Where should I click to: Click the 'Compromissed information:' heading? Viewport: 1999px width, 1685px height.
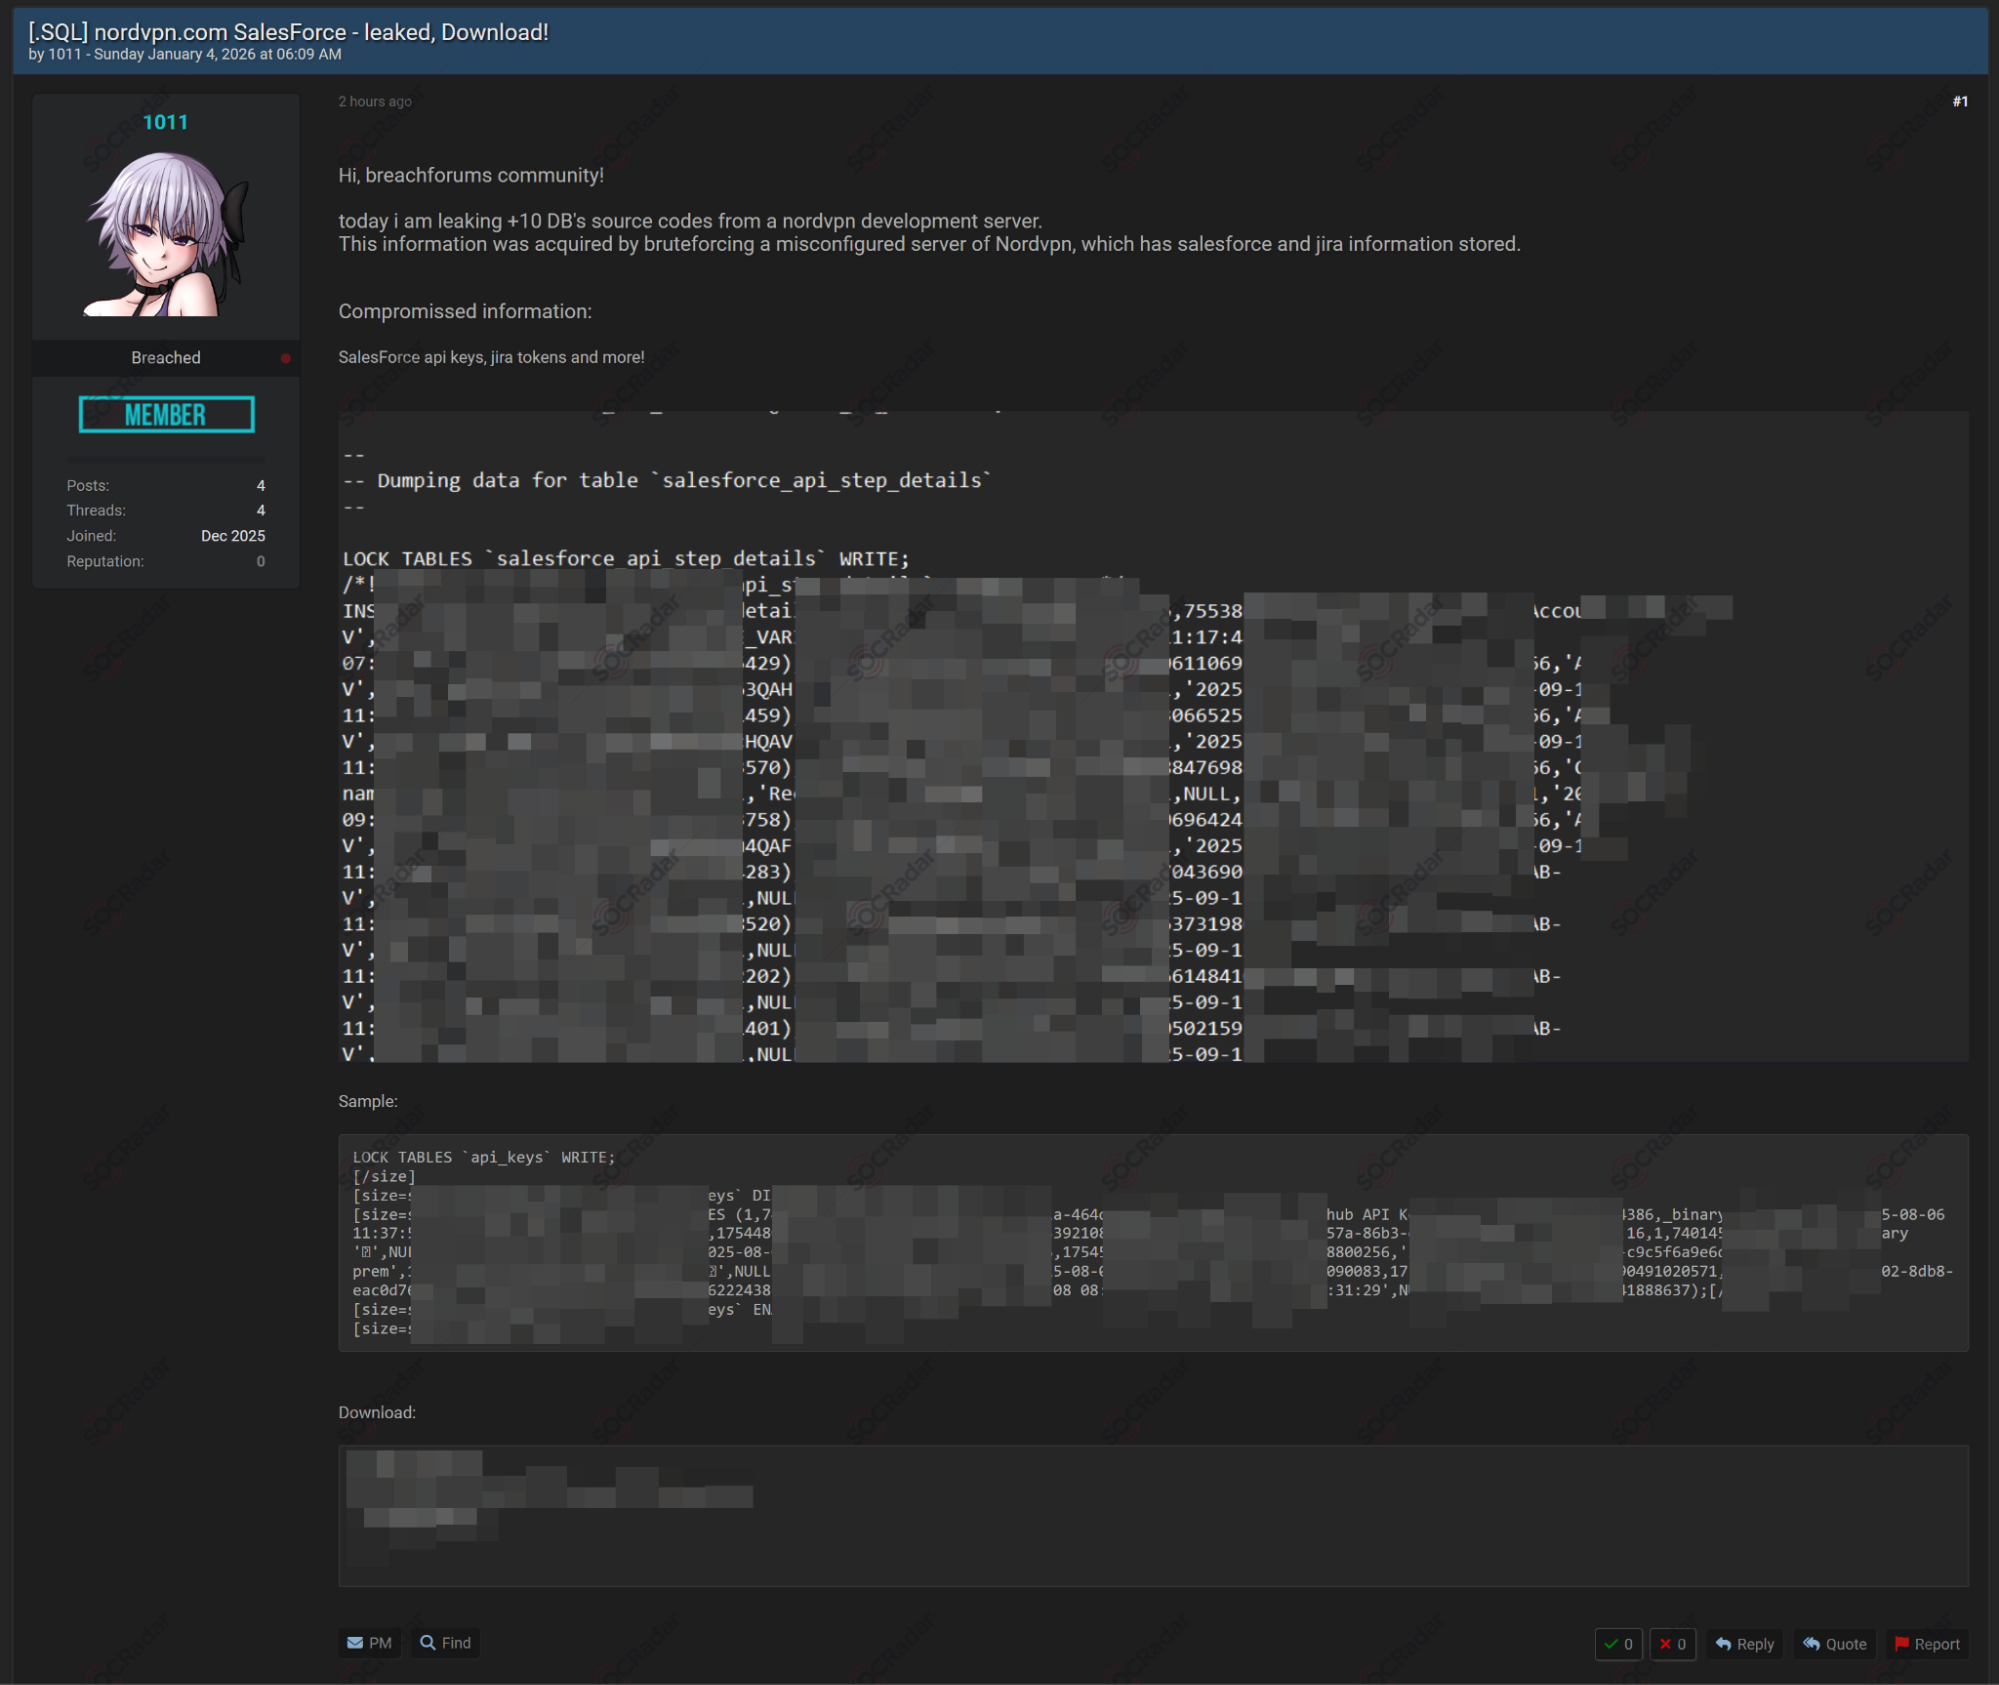click(x=465, y=311)
